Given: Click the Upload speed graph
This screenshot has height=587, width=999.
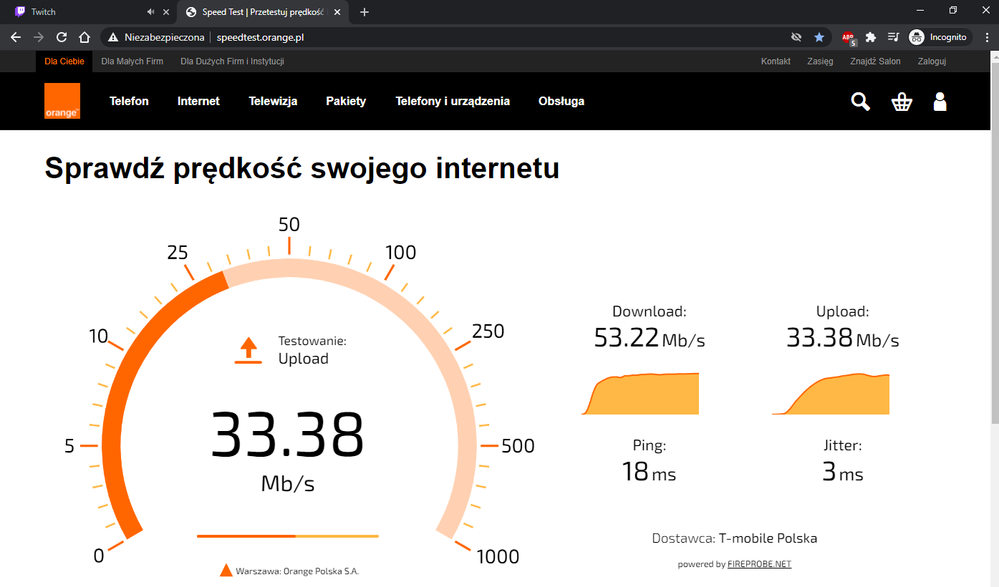Looking at the screenshot, I should click(831, 394).
